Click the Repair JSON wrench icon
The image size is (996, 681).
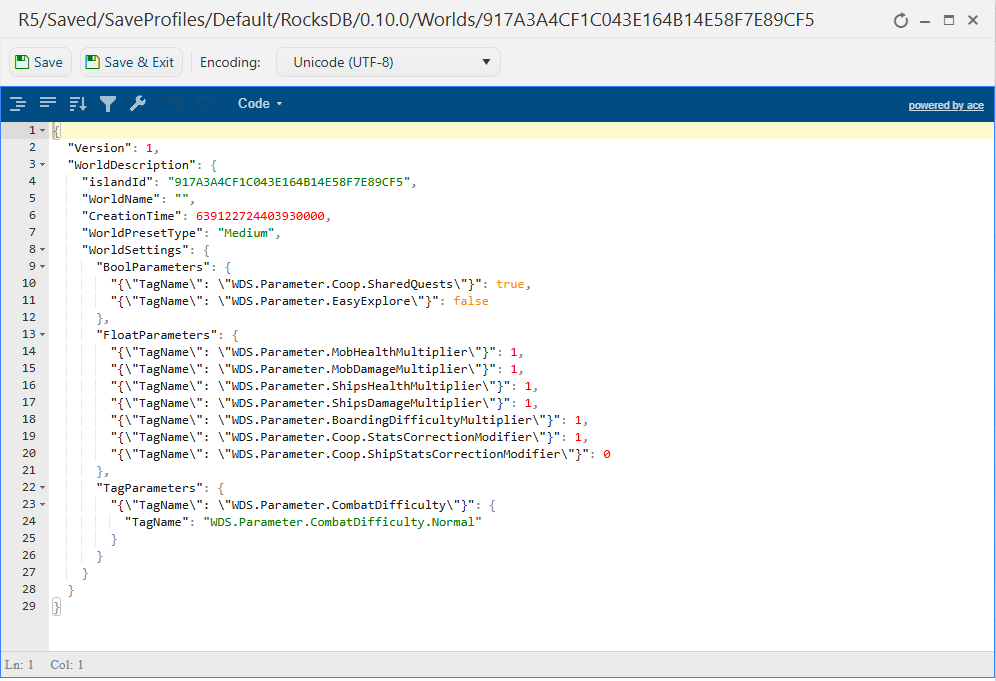click(x=138, y=103)
